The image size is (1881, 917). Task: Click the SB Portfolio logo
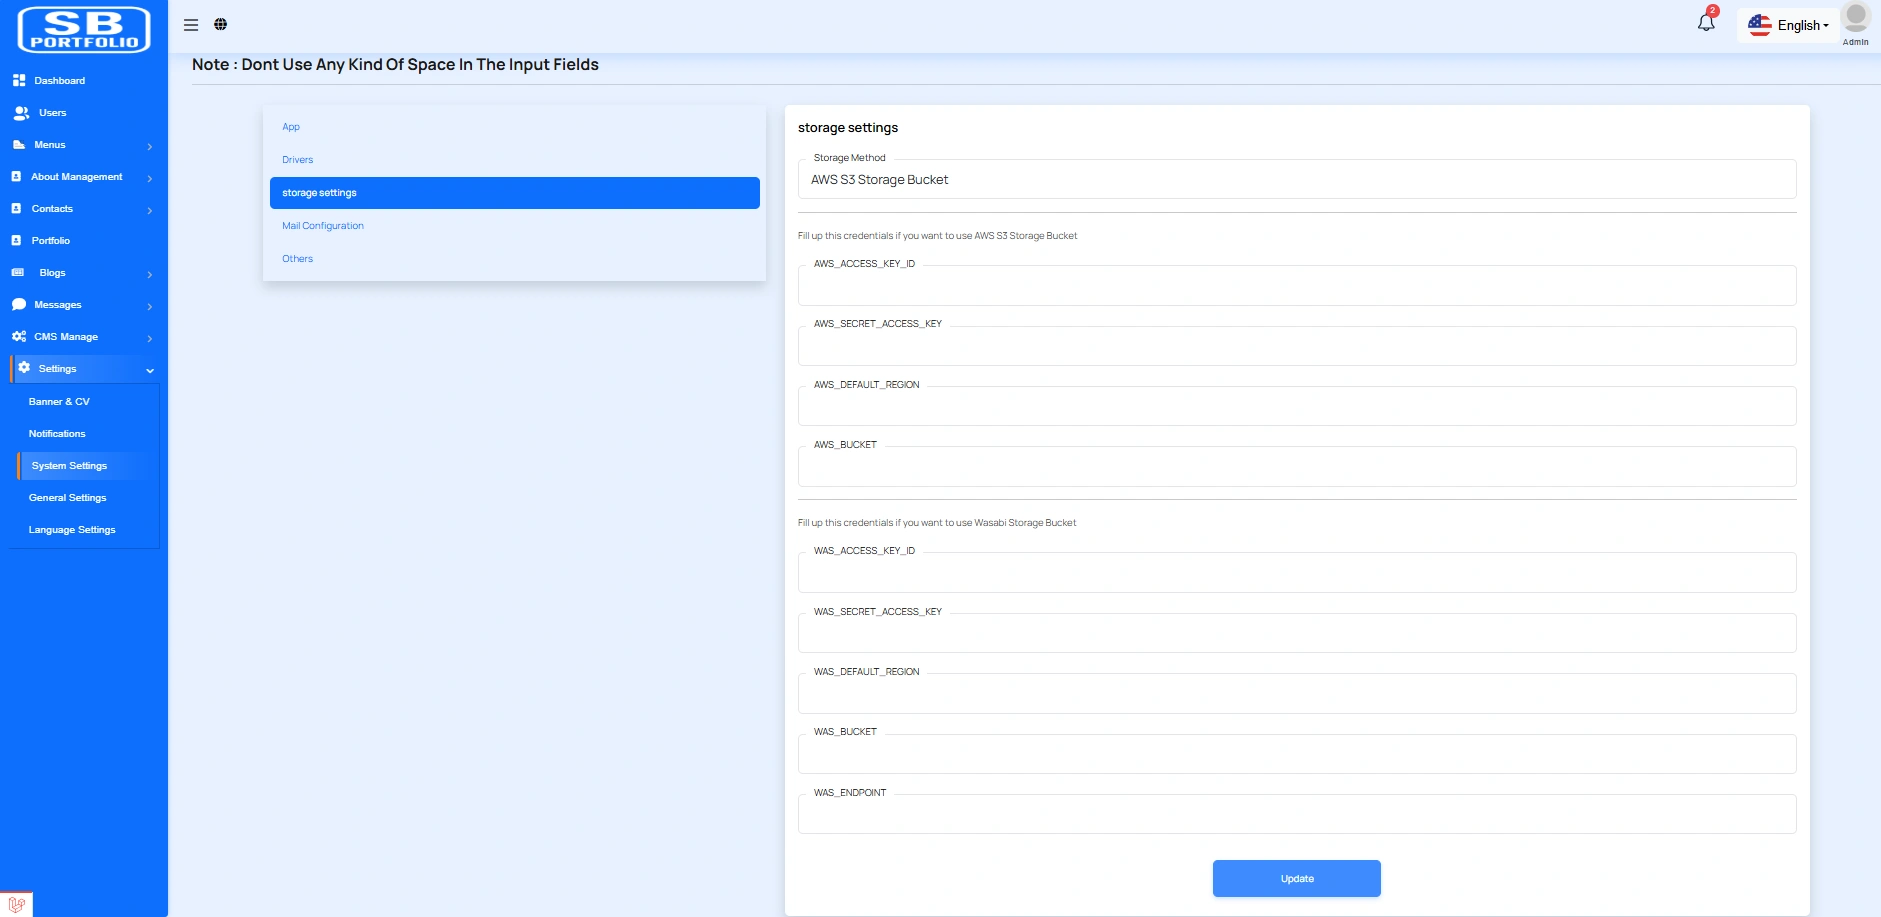pos(84,30)
